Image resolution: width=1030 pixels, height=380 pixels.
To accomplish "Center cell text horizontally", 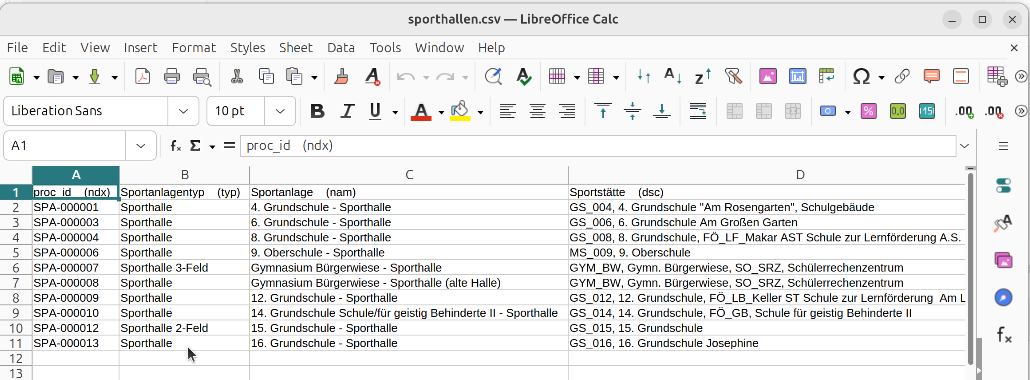I will [x=537, y=111].
